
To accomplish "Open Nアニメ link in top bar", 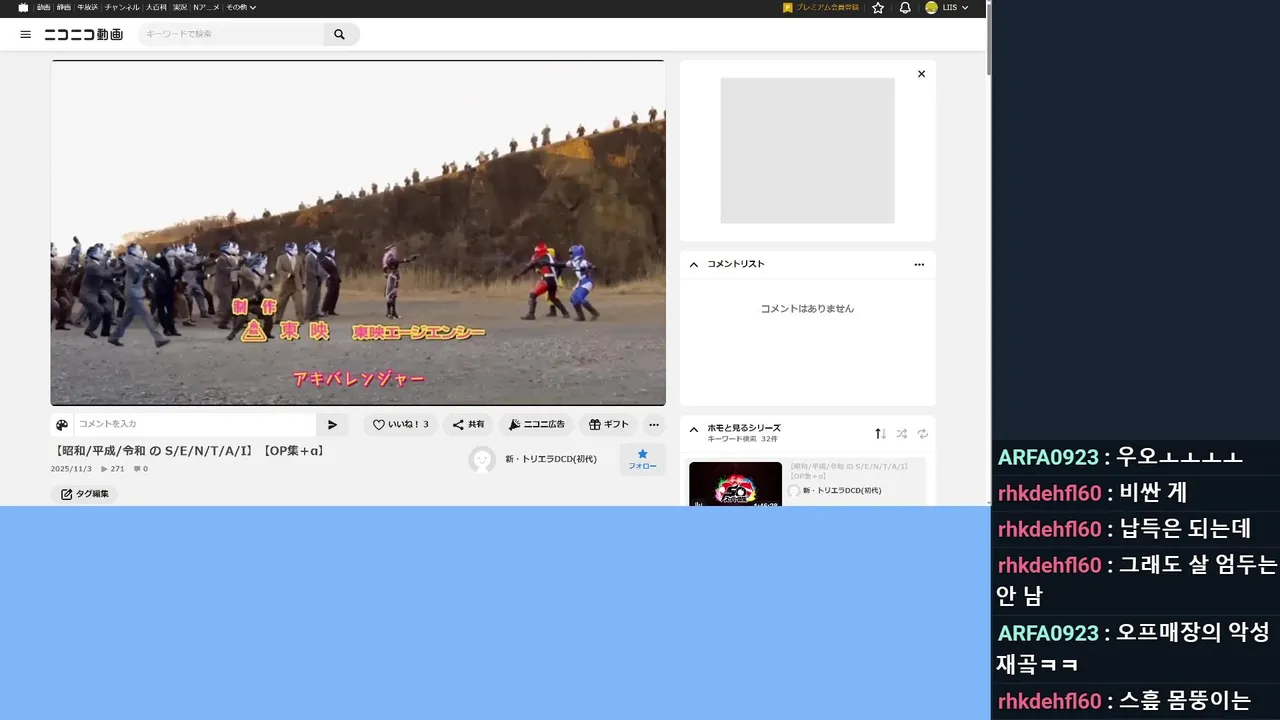I will [207, 7].
